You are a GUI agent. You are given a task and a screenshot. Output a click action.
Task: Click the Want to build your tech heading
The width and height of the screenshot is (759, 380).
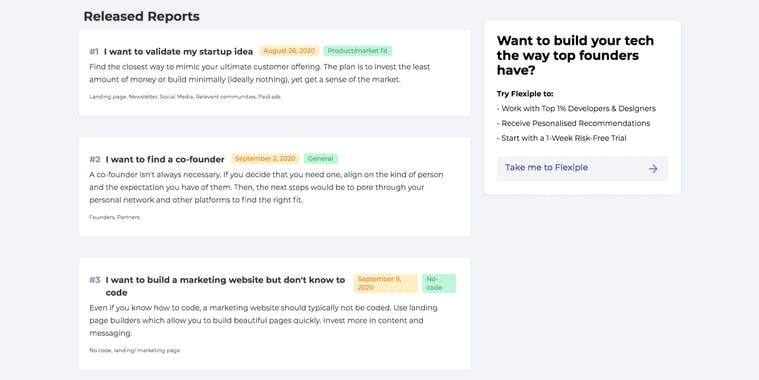[575, 55]
